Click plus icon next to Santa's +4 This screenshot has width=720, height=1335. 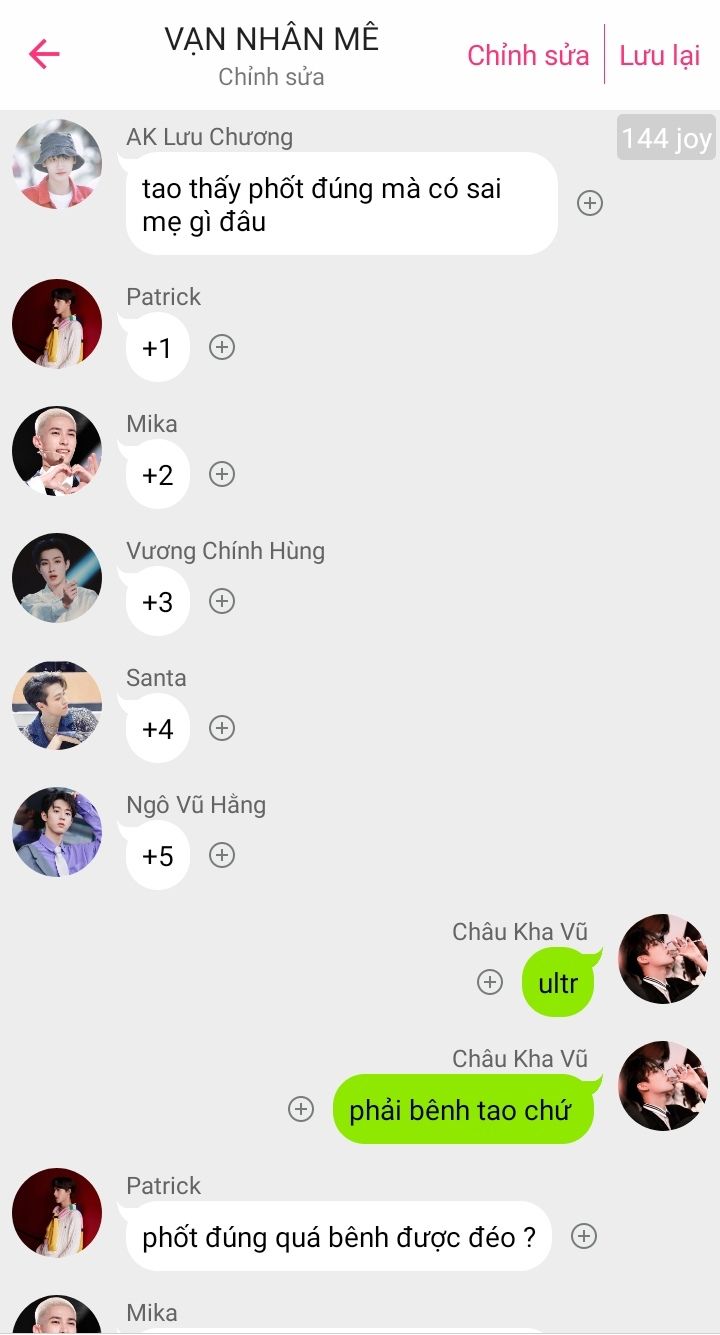tap(222, 728)
